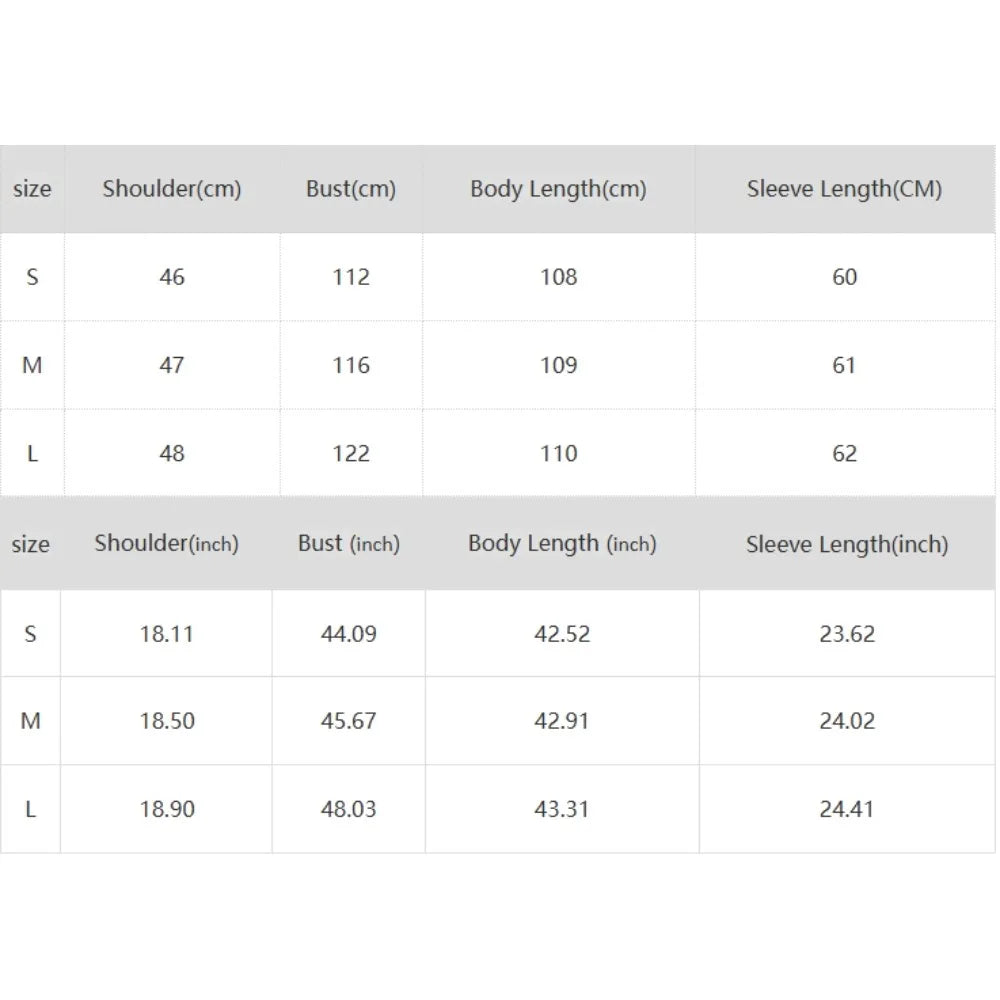Click the bust value 122
The width and height of the screenshot is (1000, 1000).
pyautogui.click(x=351, y=453)
